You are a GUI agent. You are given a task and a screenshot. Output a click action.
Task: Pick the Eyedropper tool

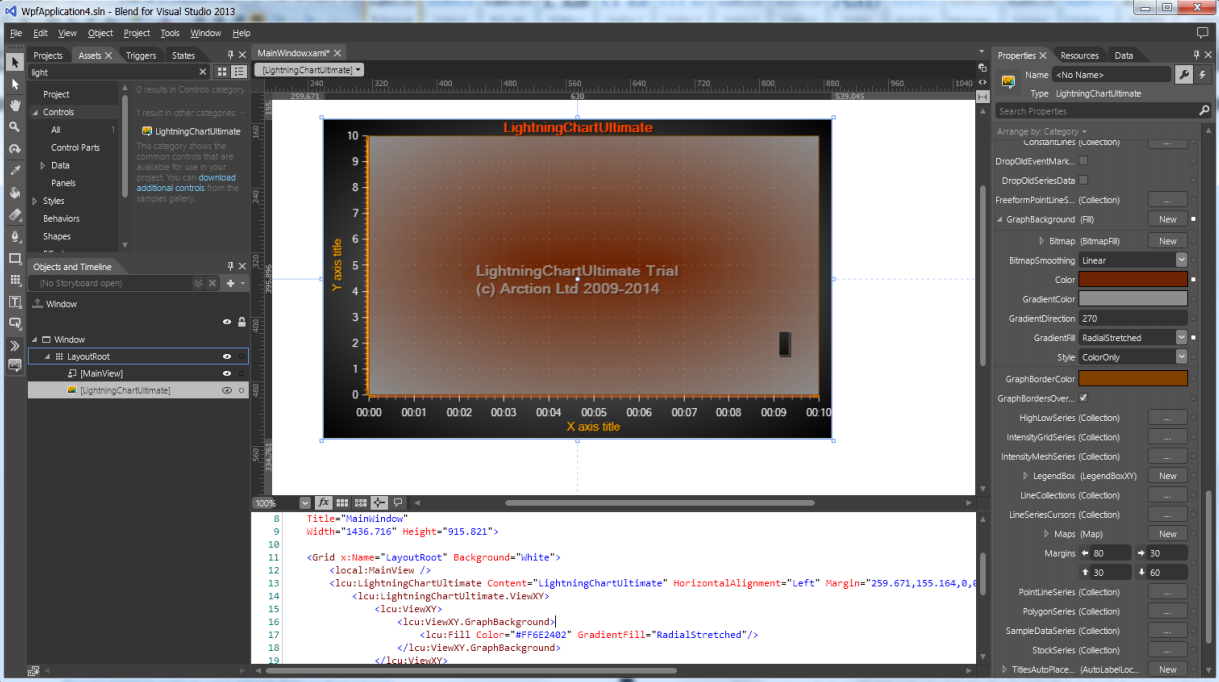pyautogui.click(x=14, y=170)
